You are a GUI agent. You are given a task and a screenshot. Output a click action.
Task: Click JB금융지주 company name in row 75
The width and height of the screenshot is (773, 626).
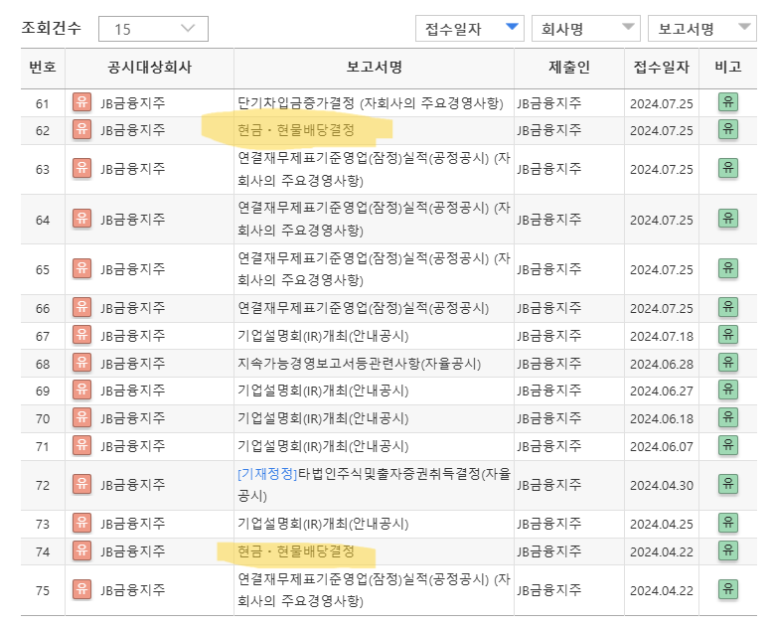click(x=133, y=590)
